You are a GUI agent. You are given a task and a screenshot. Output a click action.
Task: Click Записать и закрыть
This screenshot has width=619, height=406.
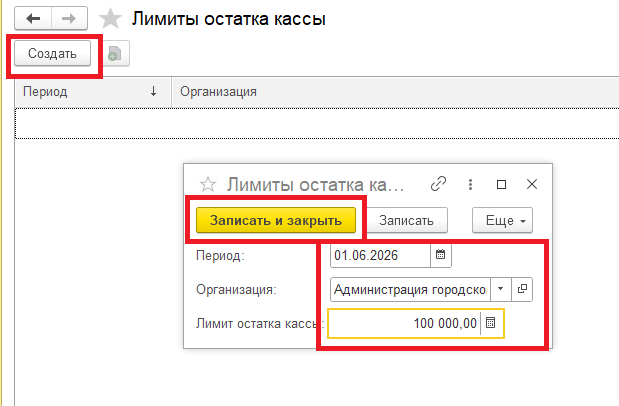coord(276,220)
